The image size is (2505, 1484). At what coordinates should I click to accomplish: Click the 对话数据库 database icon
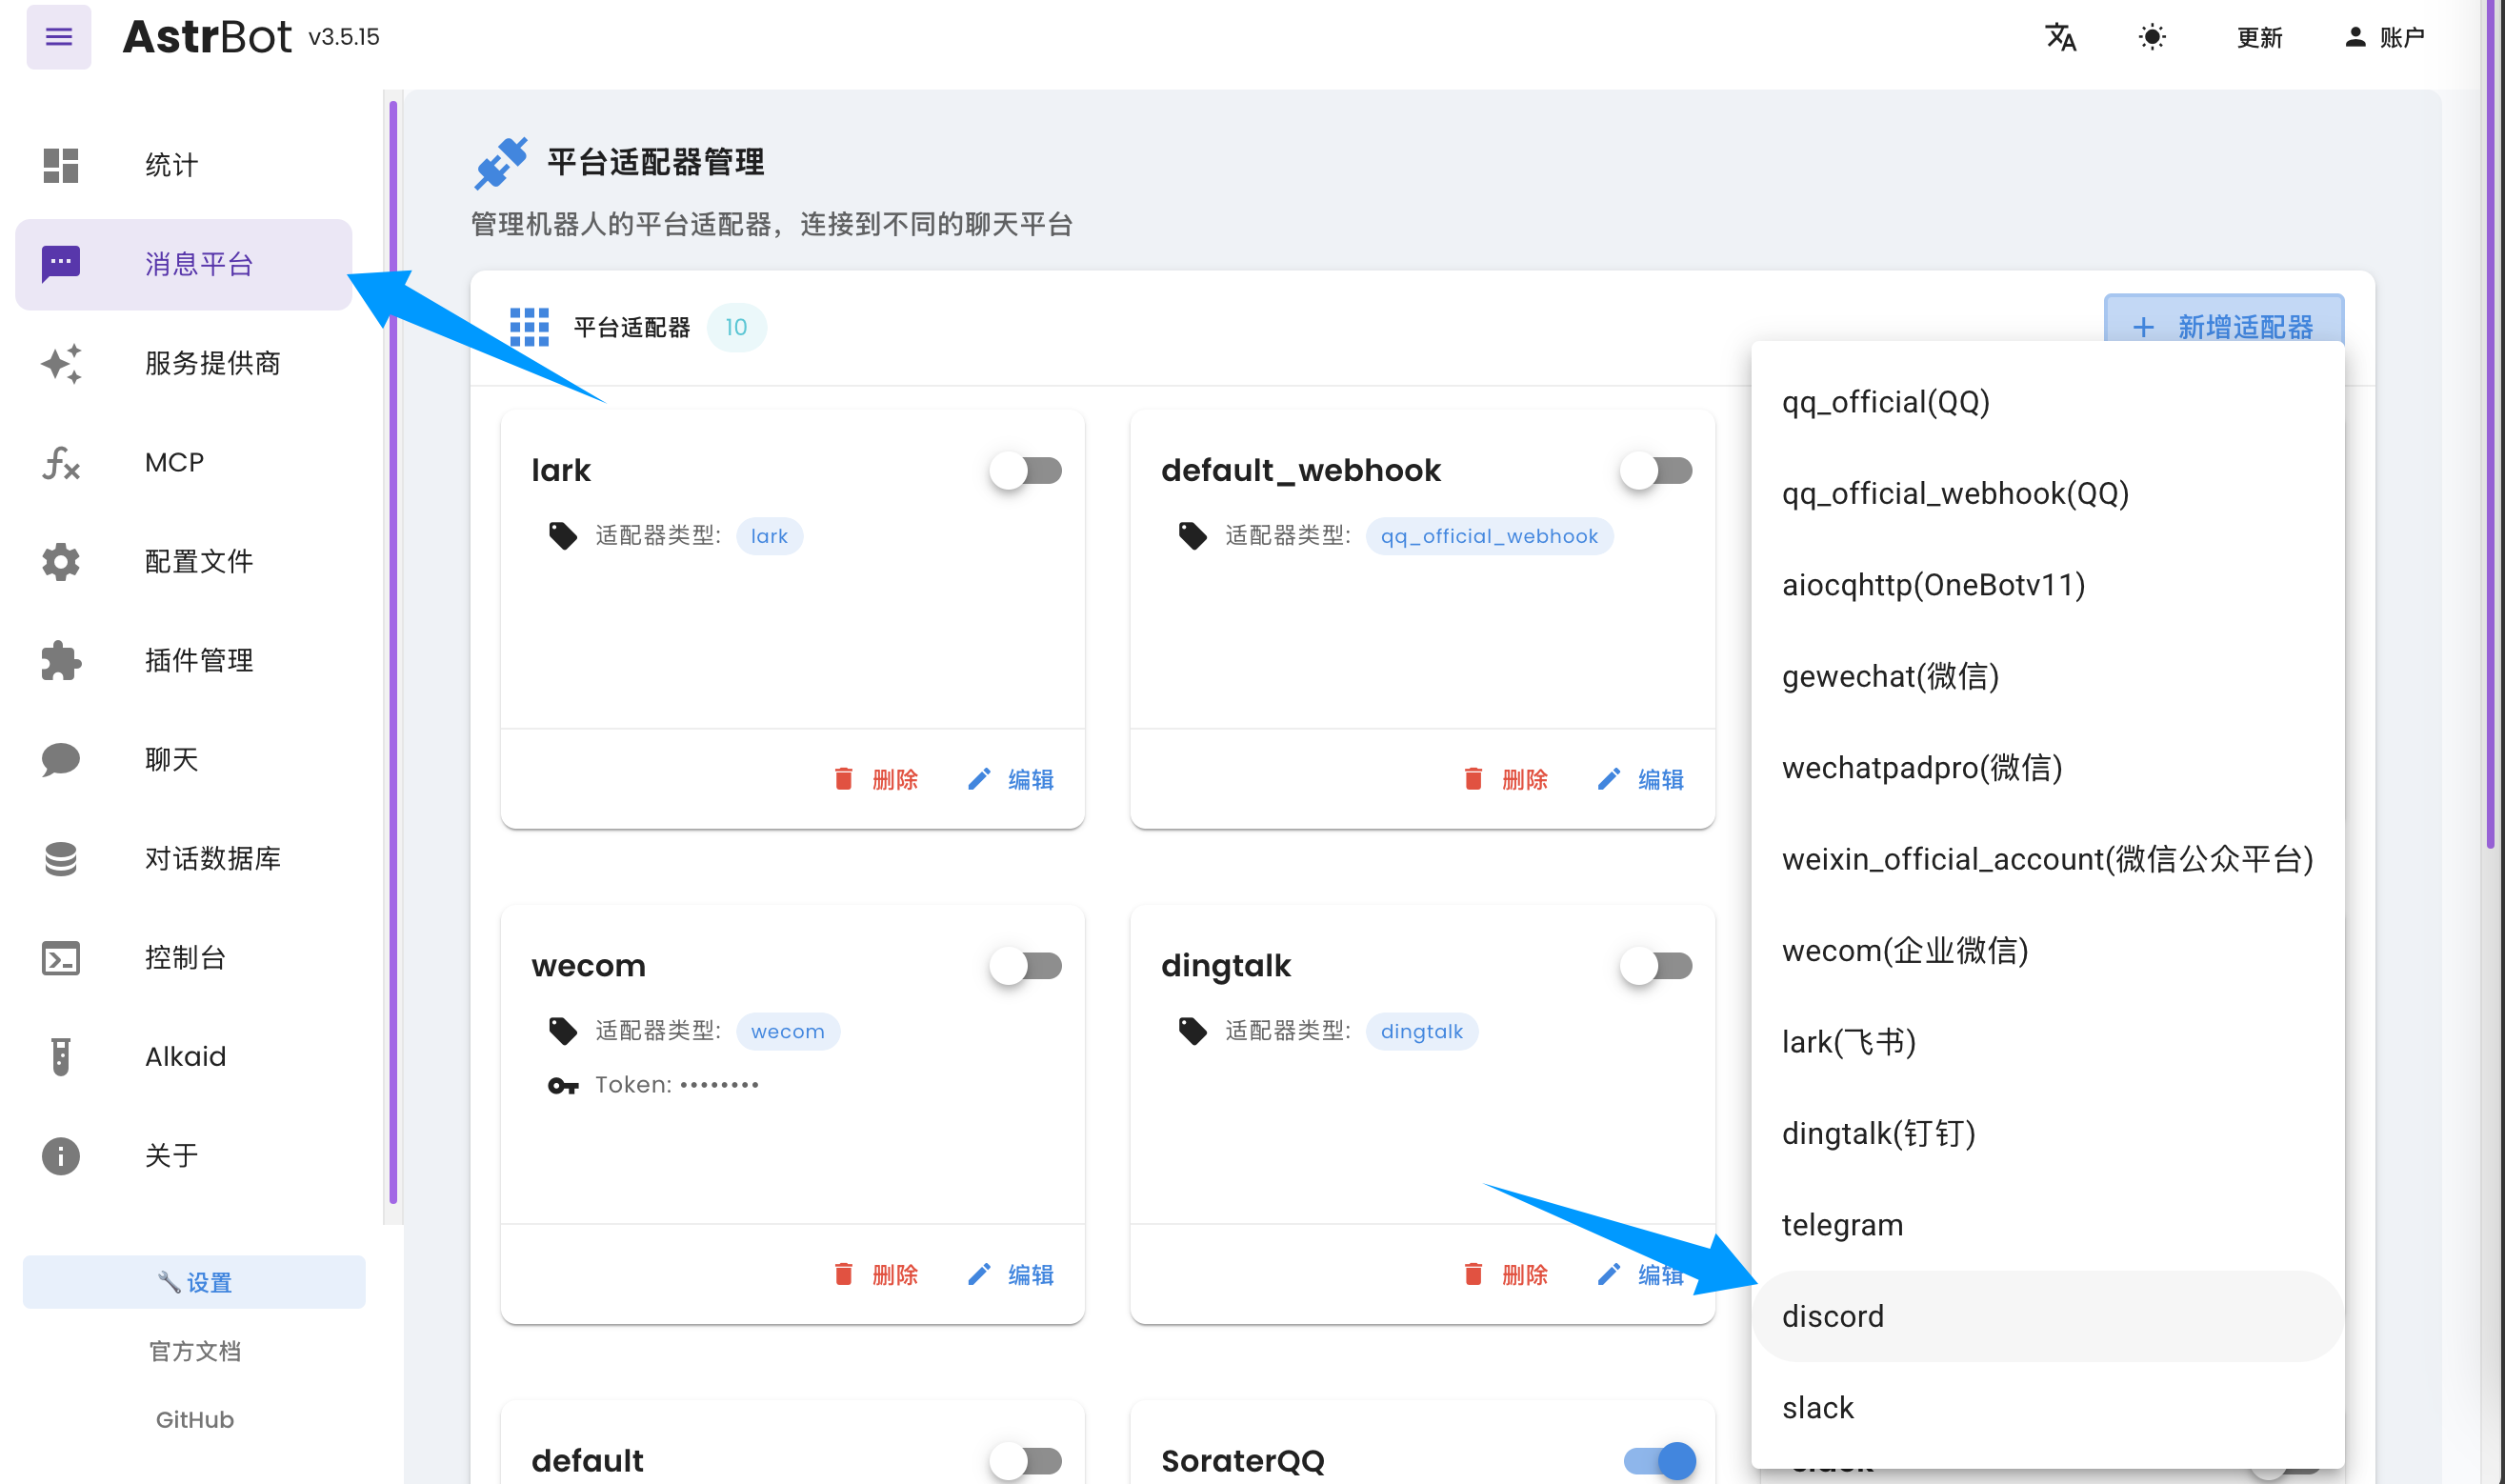60,858
